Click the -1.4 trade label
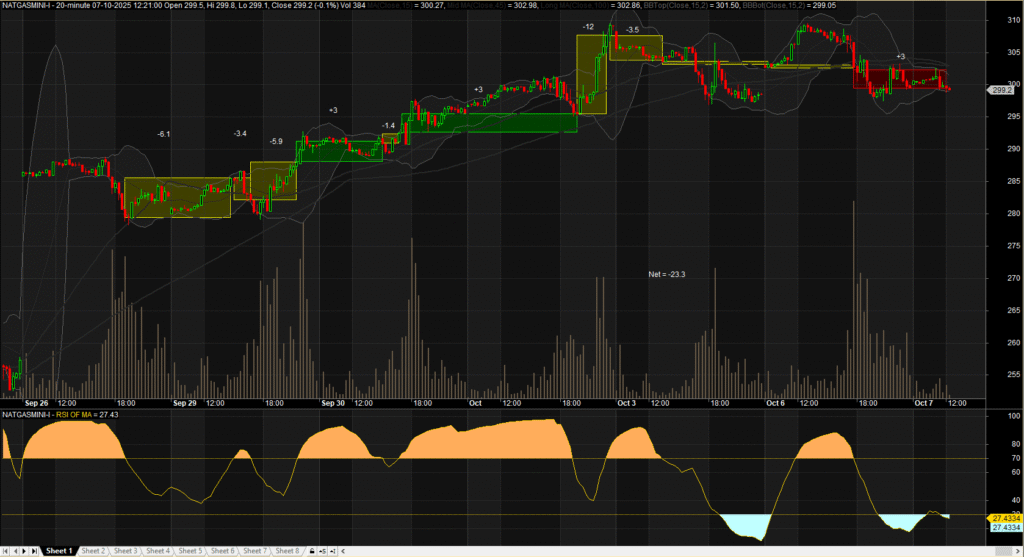 388,125
